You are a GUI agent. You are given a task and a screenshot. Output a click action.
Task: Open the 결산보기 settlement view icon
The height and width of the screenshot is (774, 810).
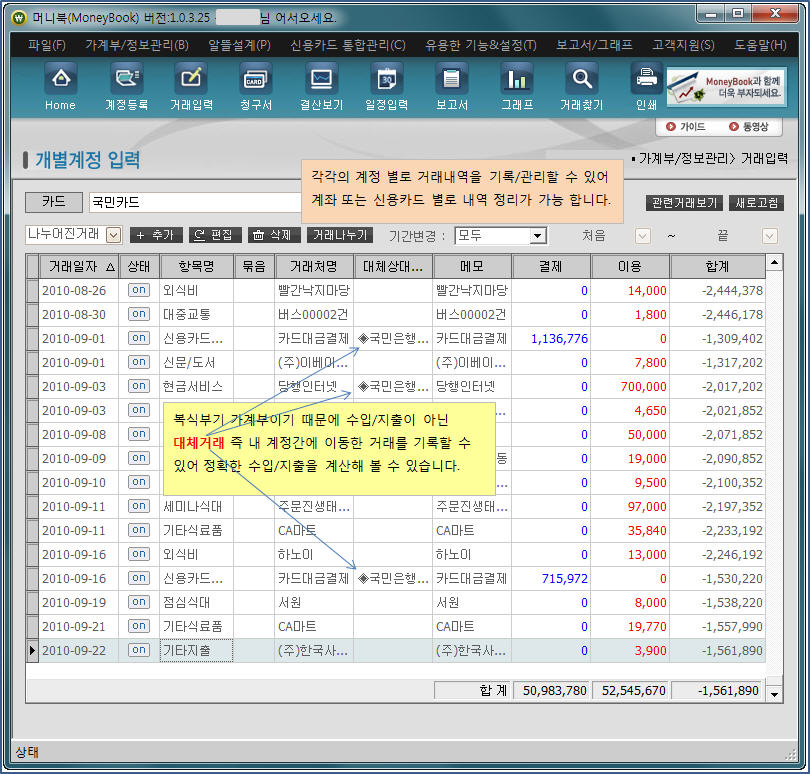pyautogui.click(x=321, y=80)
